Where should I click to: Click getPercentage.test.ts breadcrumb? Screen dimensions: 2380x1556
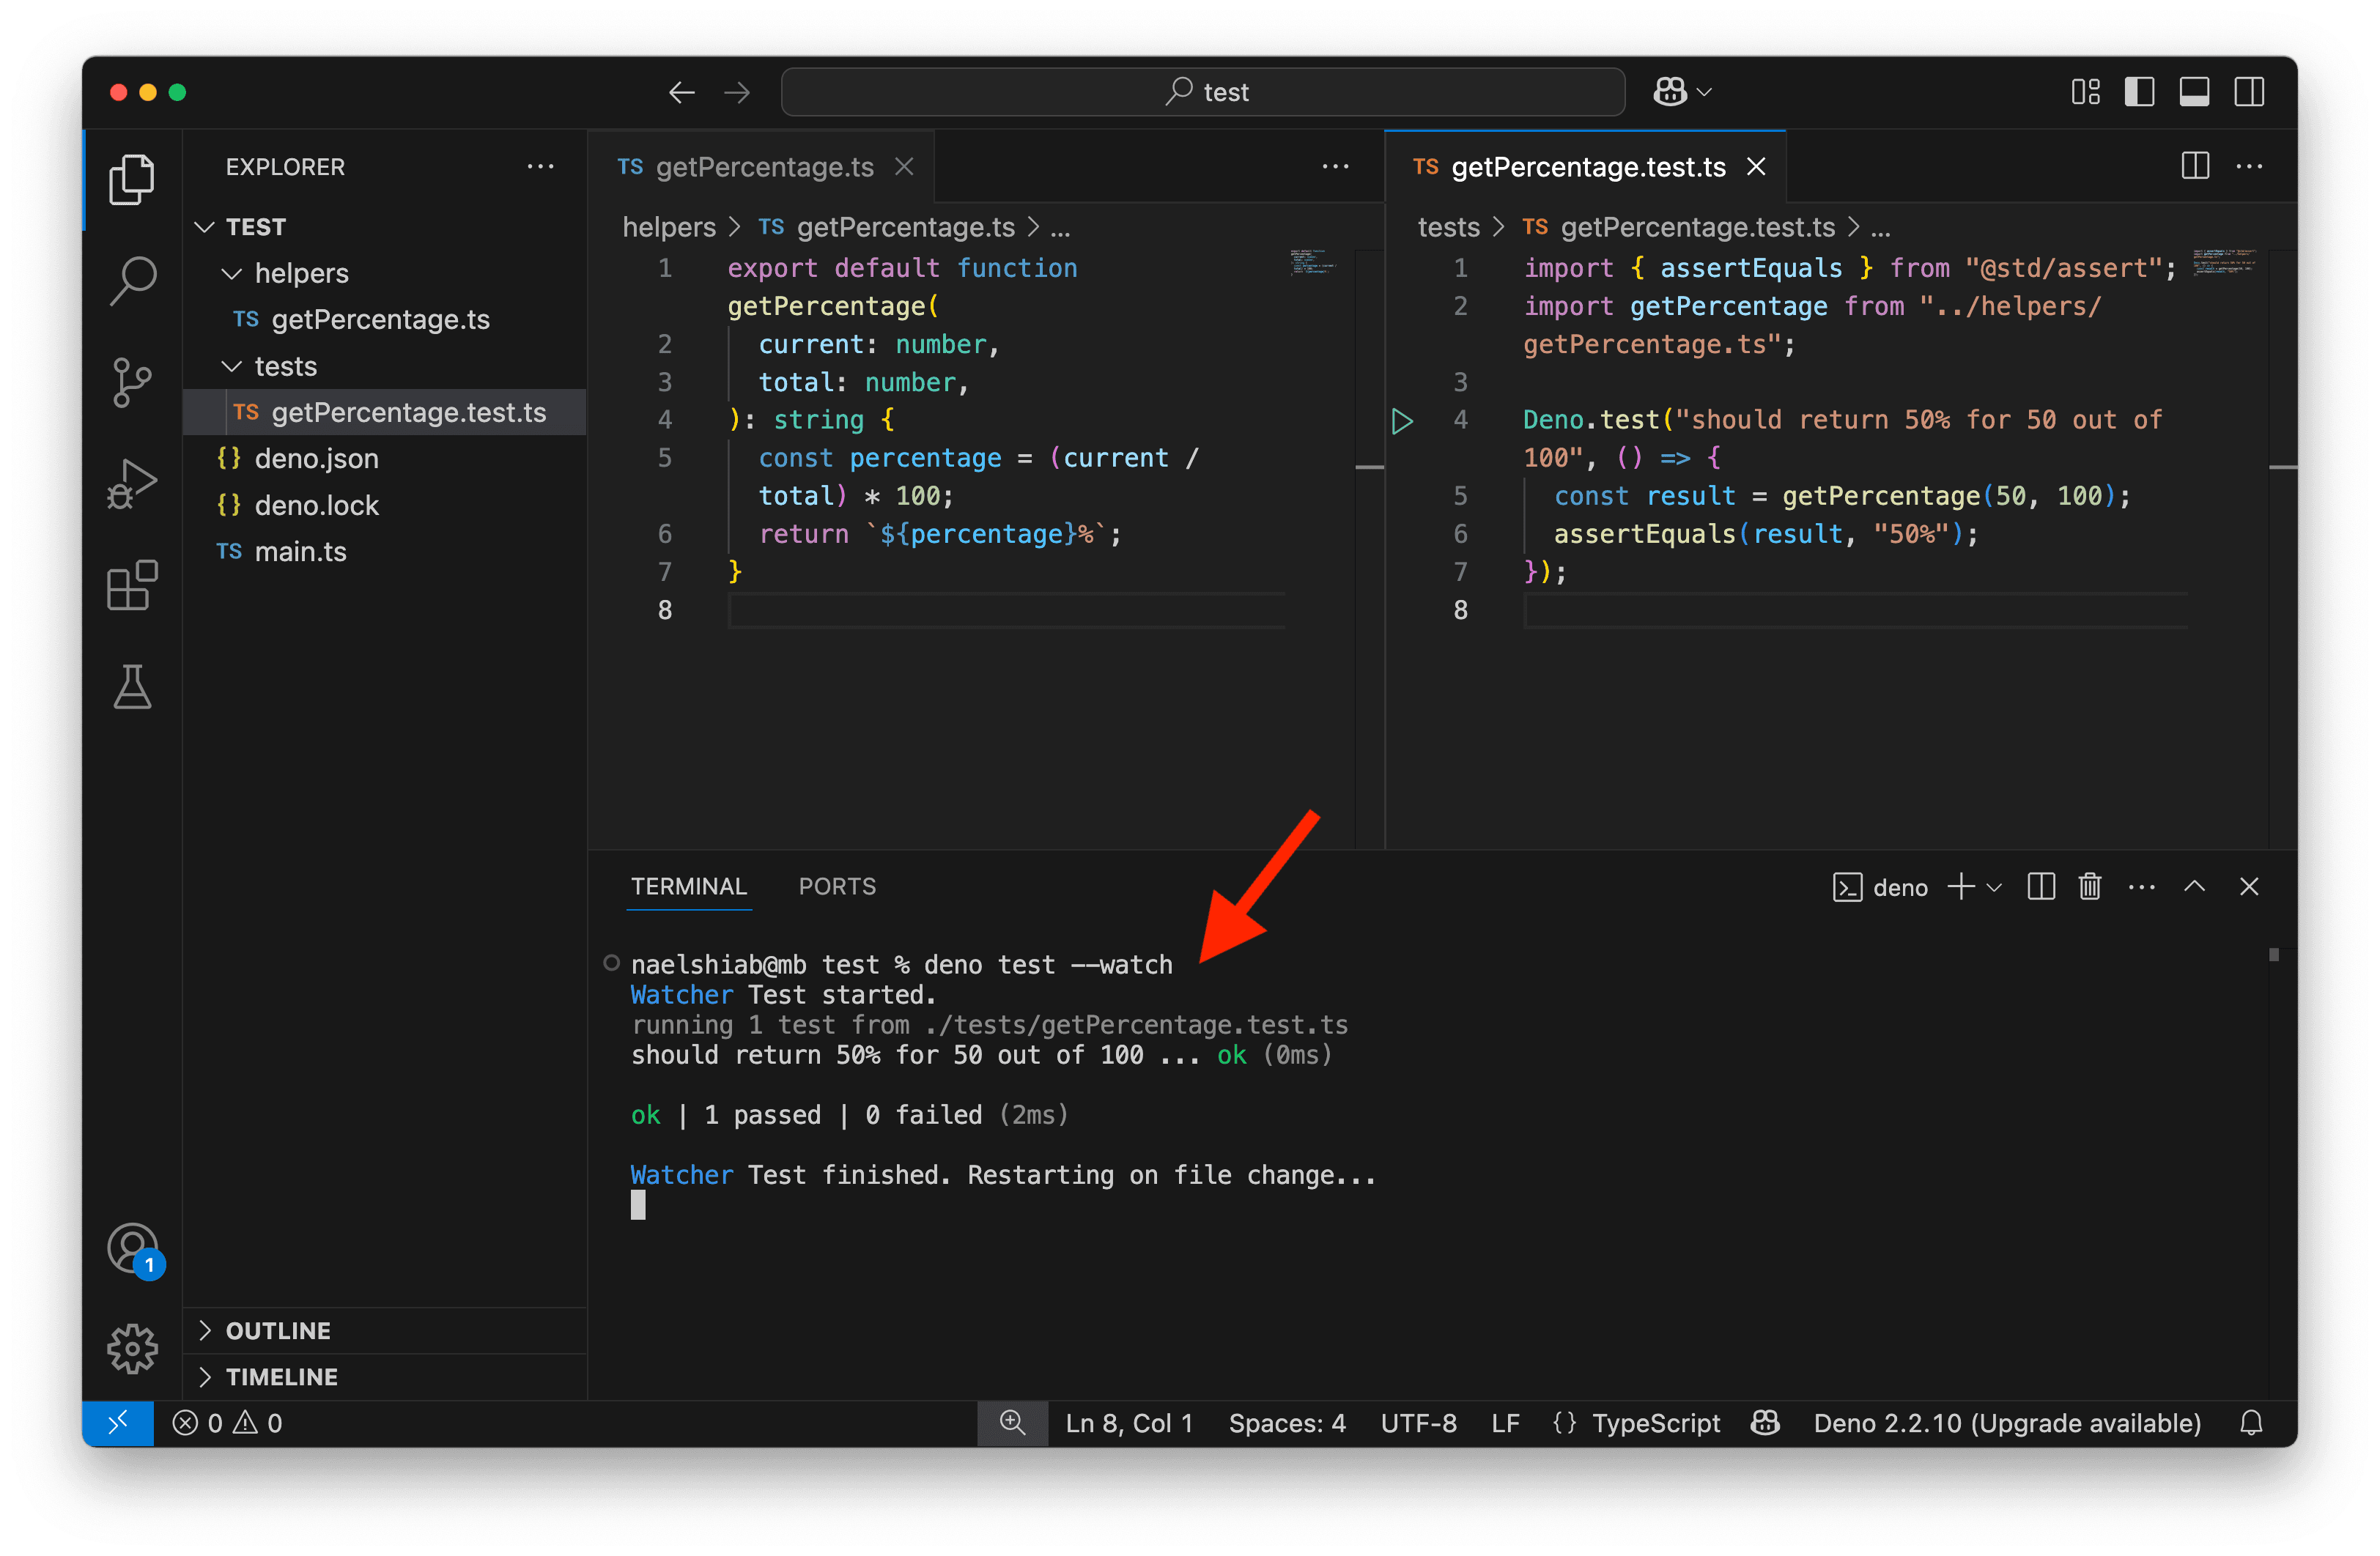[1697, 227]
